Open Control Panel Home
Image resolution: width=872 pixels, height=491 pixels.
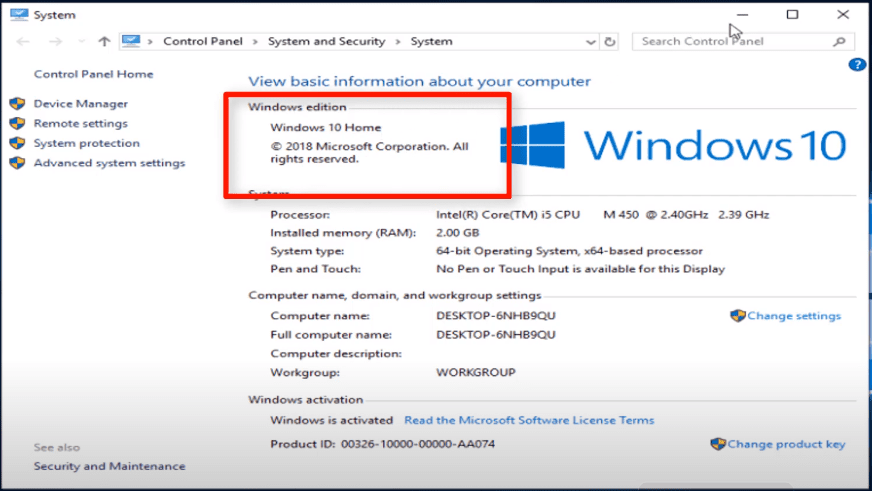point(93,74)
